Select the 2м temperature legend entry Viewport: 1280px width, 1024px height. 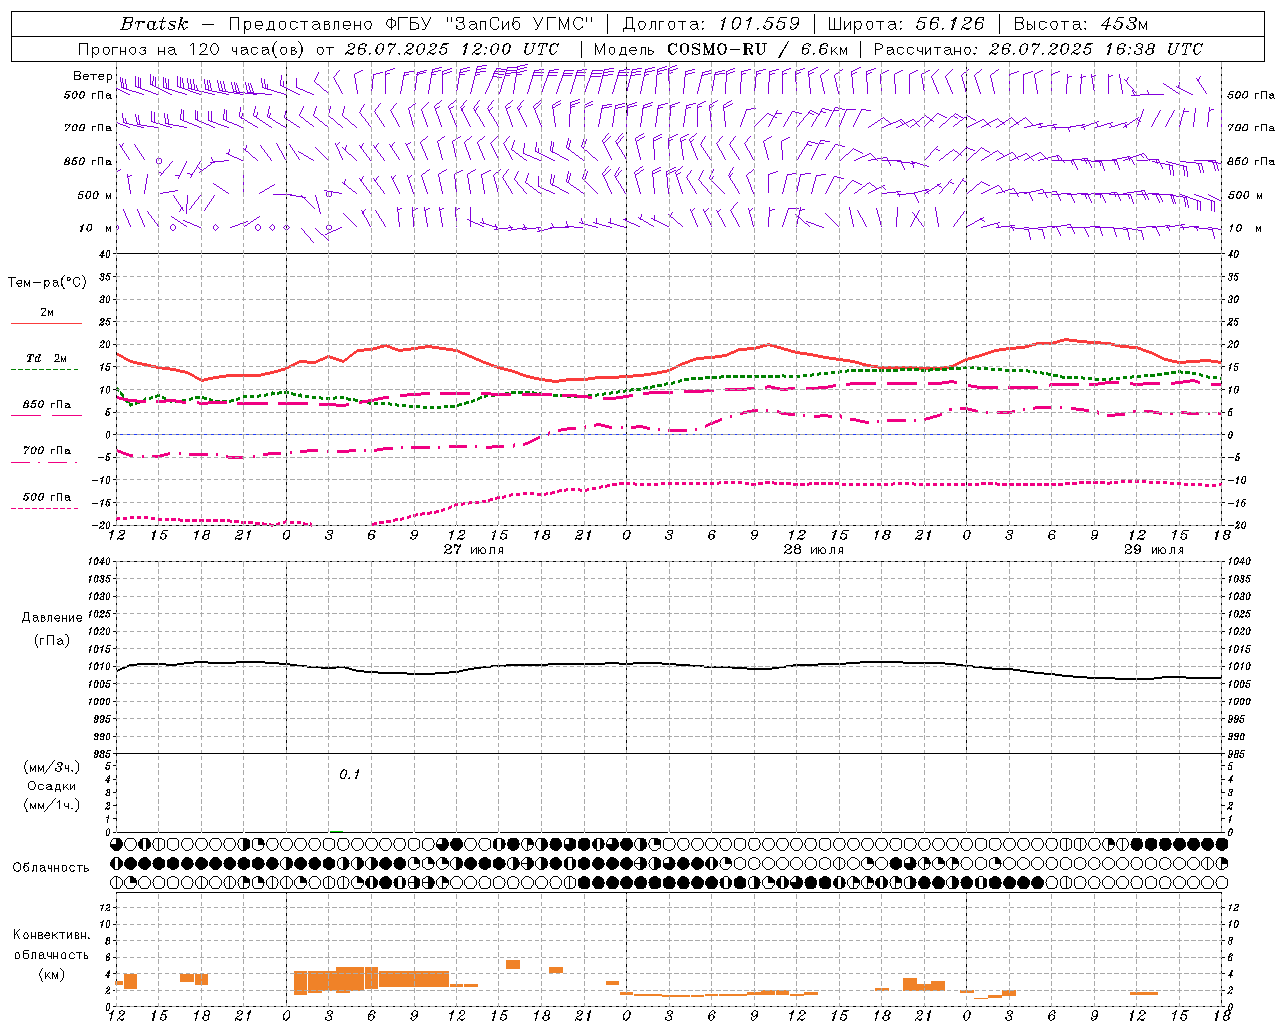47,312
